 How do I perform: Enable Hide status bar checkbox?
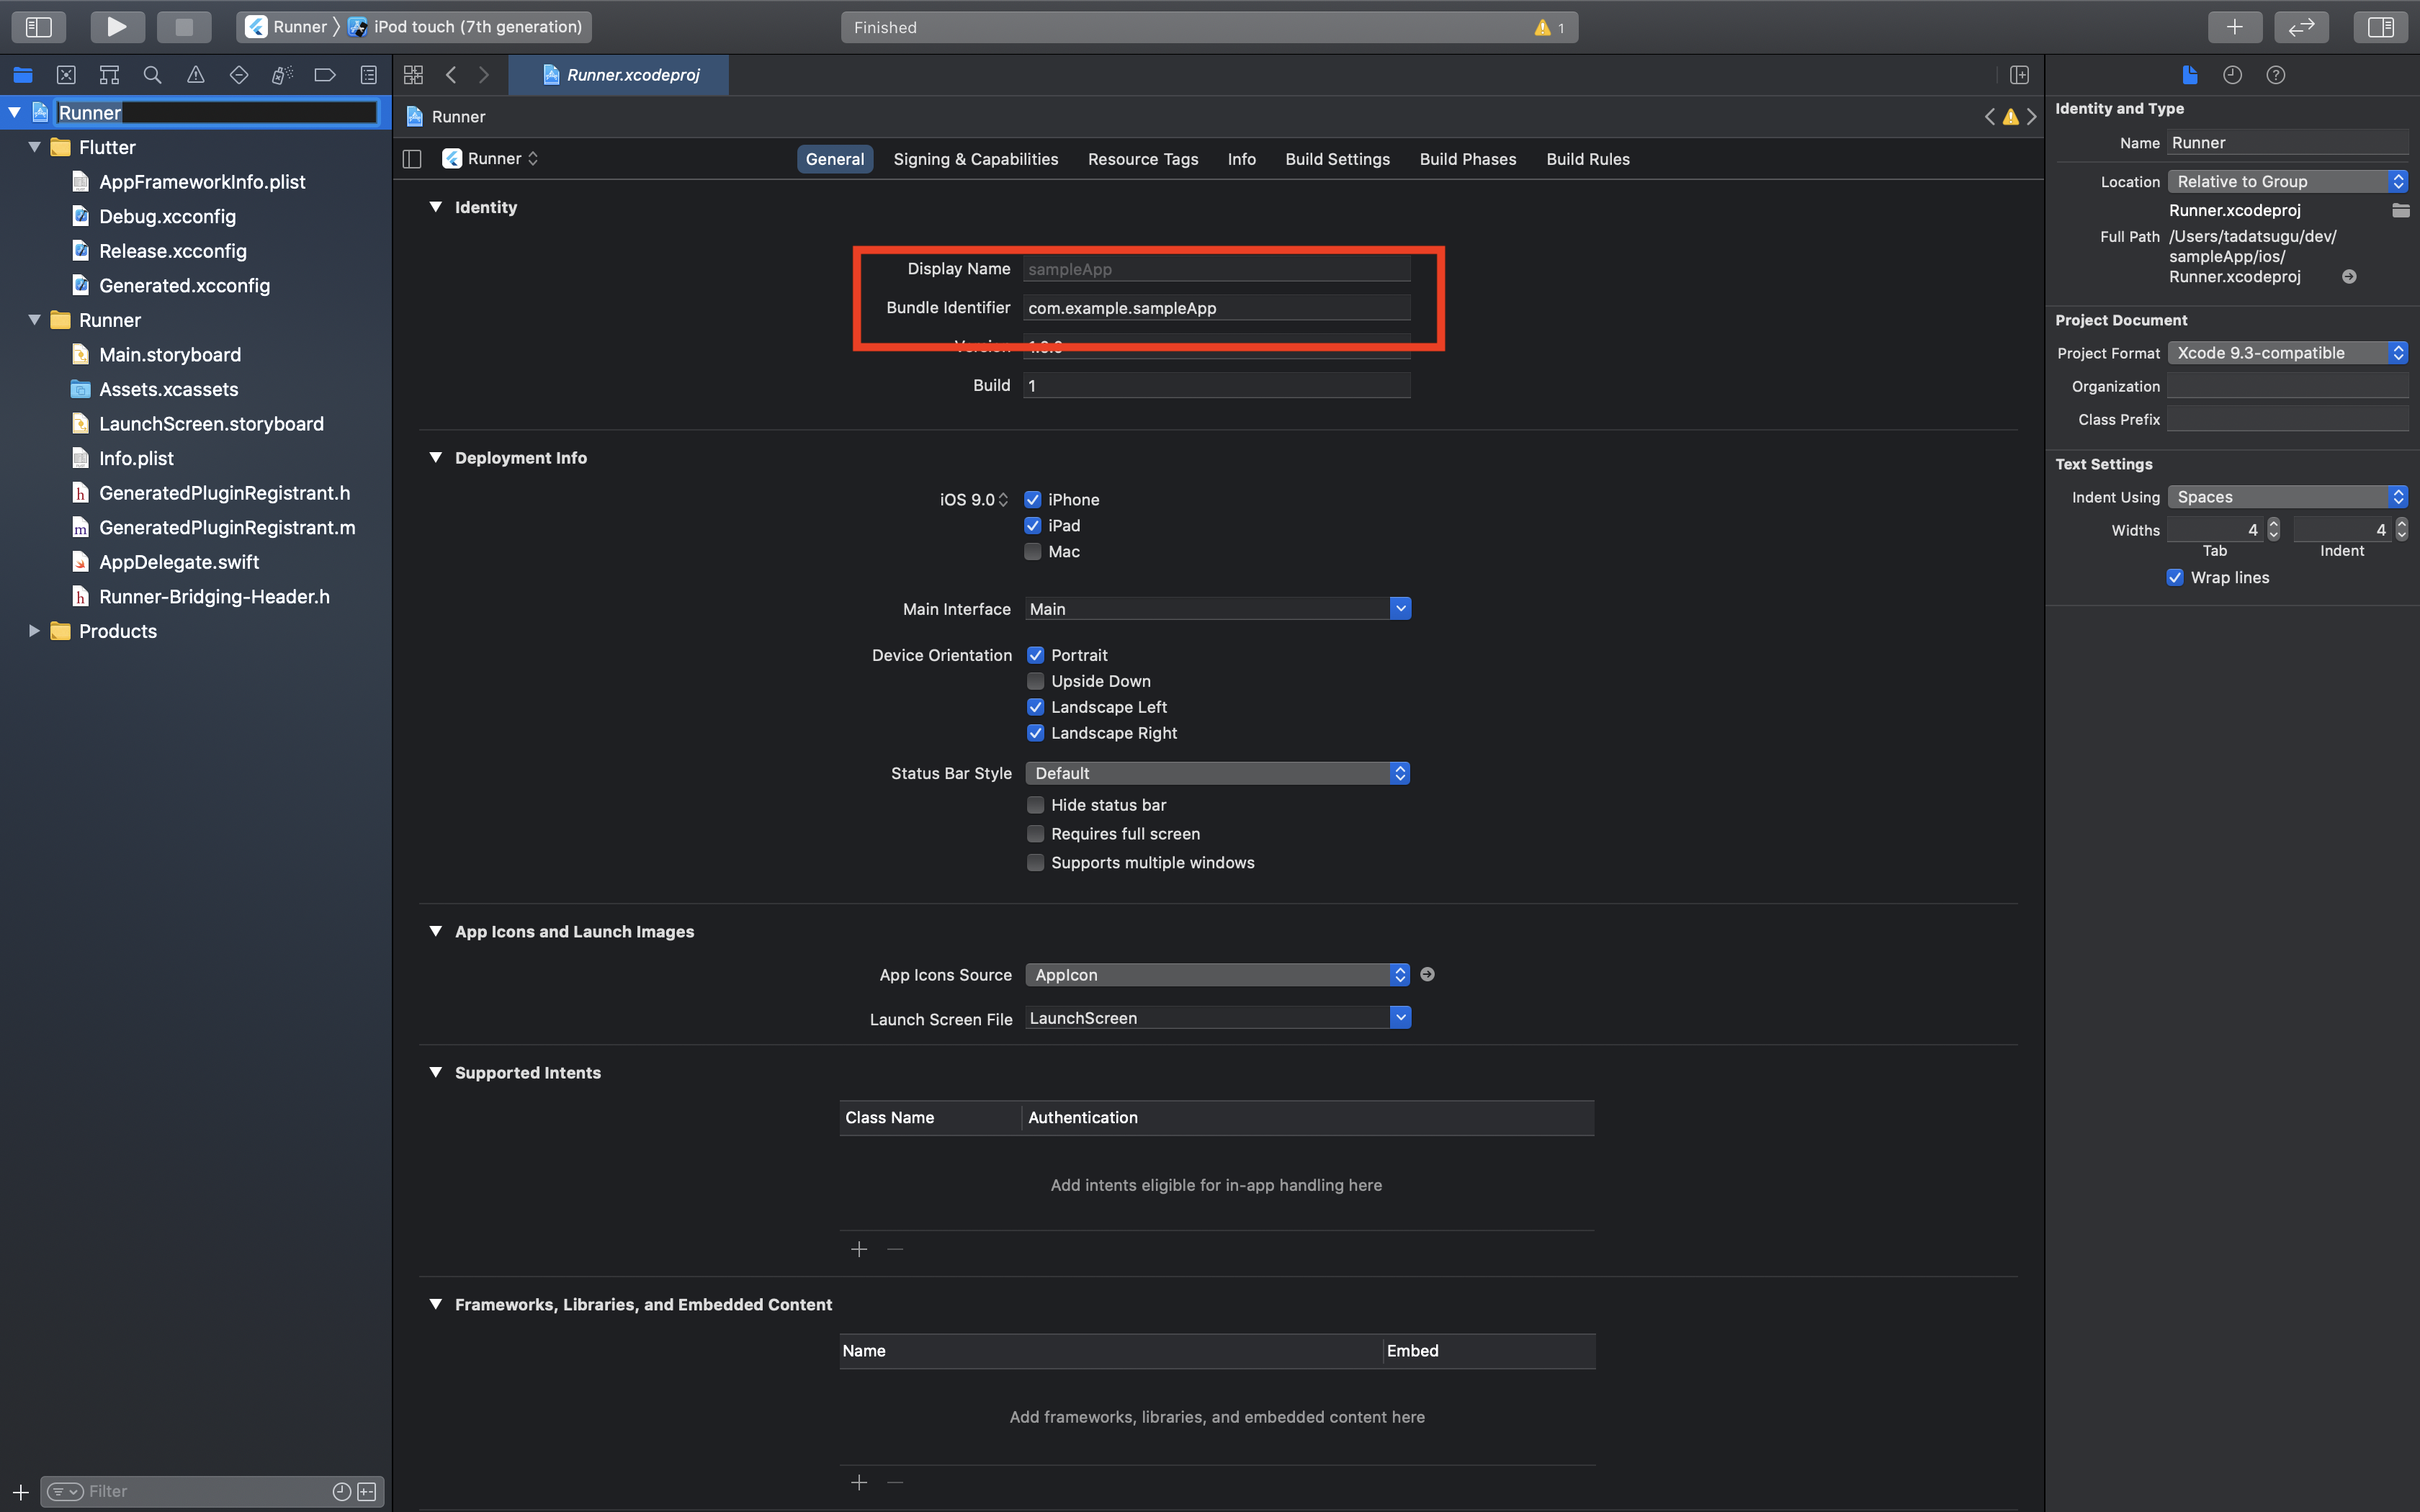coord(1036,805)
